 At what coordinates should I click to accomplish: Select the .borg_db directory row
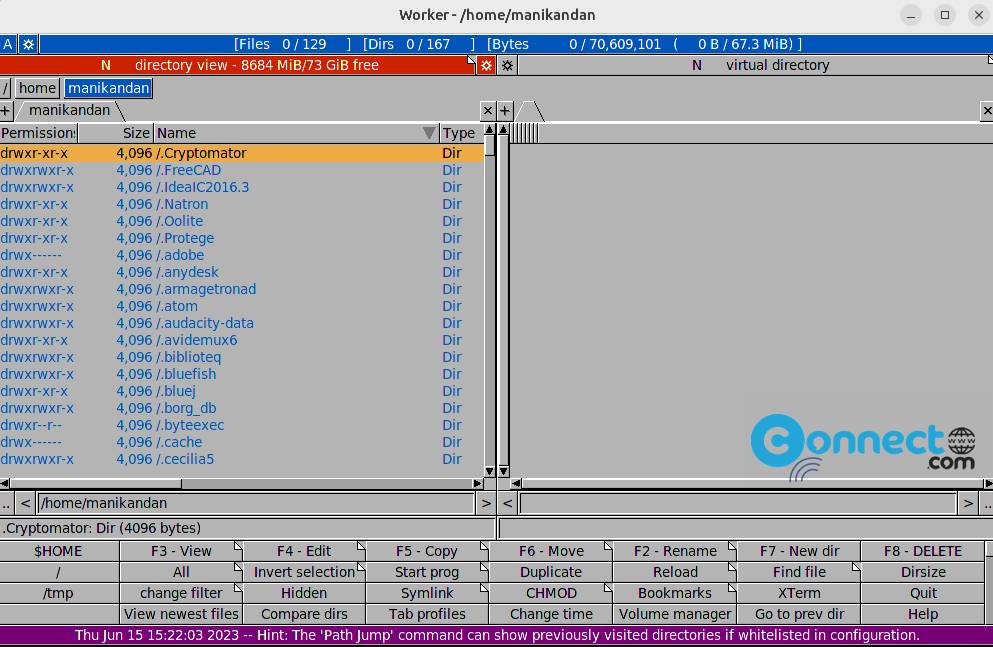coord(241,408)
